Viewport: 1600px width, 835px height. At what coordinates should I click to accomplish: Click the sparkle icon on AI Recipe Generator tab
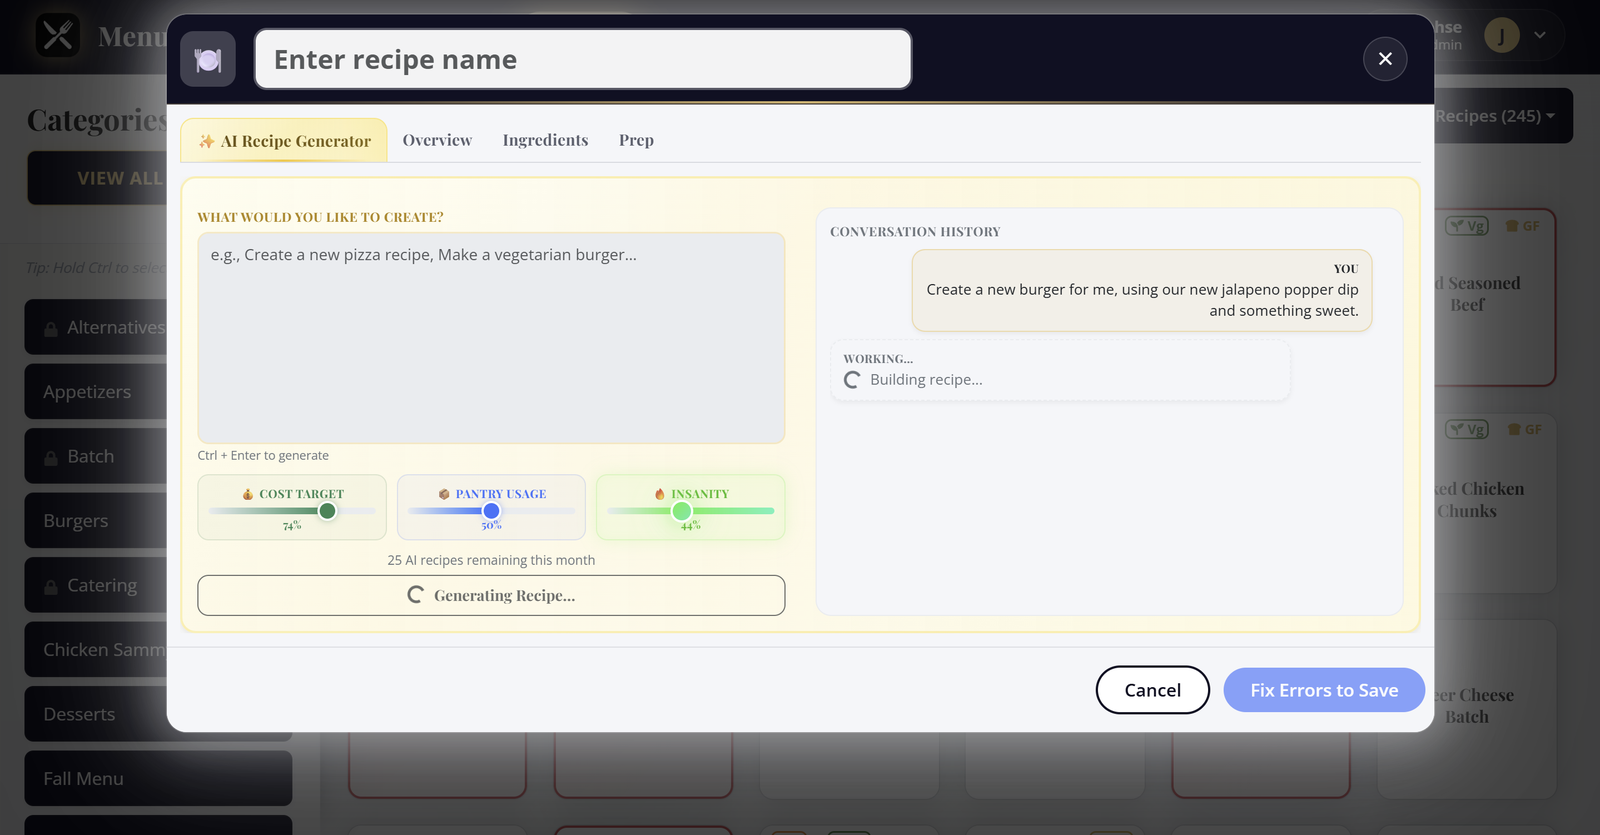(206, 141)
